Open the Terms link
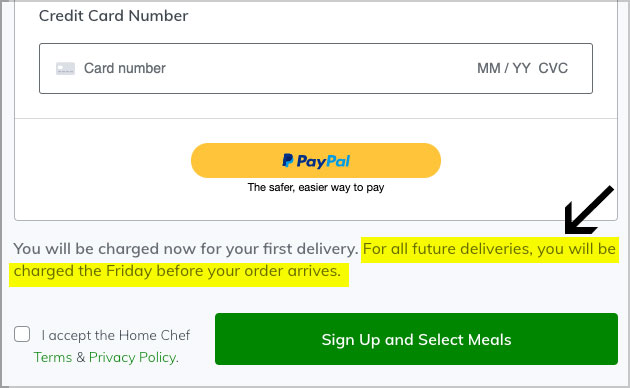Image resolution: width=630 pixels, height=388 pixels. [53, 357]
